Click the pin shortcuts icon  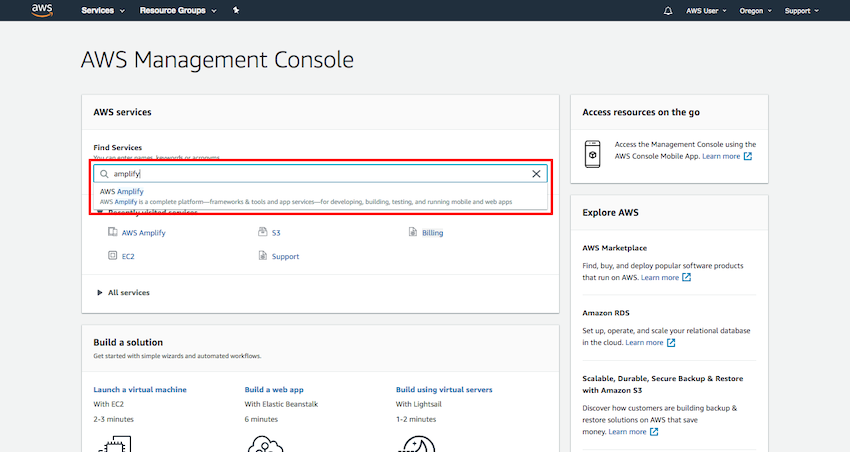point(235,10)
